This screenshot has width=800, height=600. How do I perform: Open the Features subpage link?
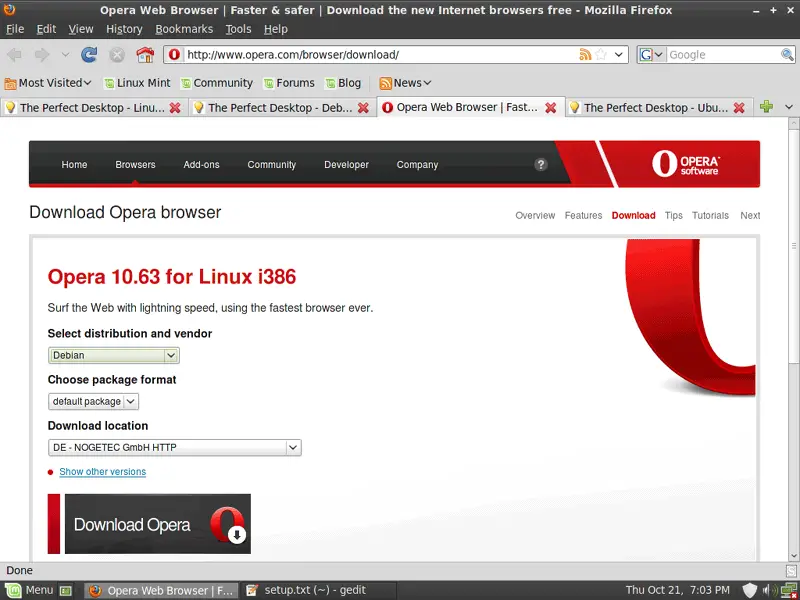583,215
